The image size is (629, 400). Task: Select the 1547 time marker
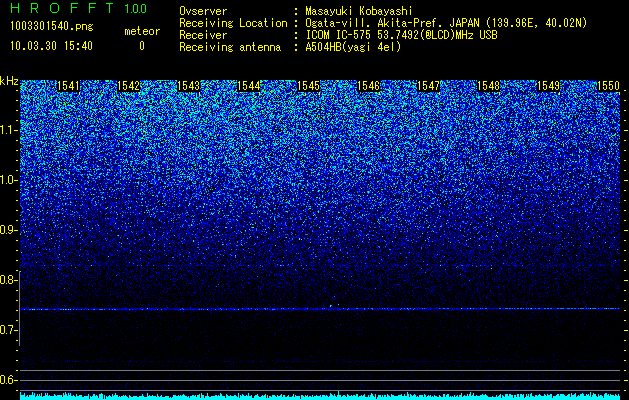[429, 86]
